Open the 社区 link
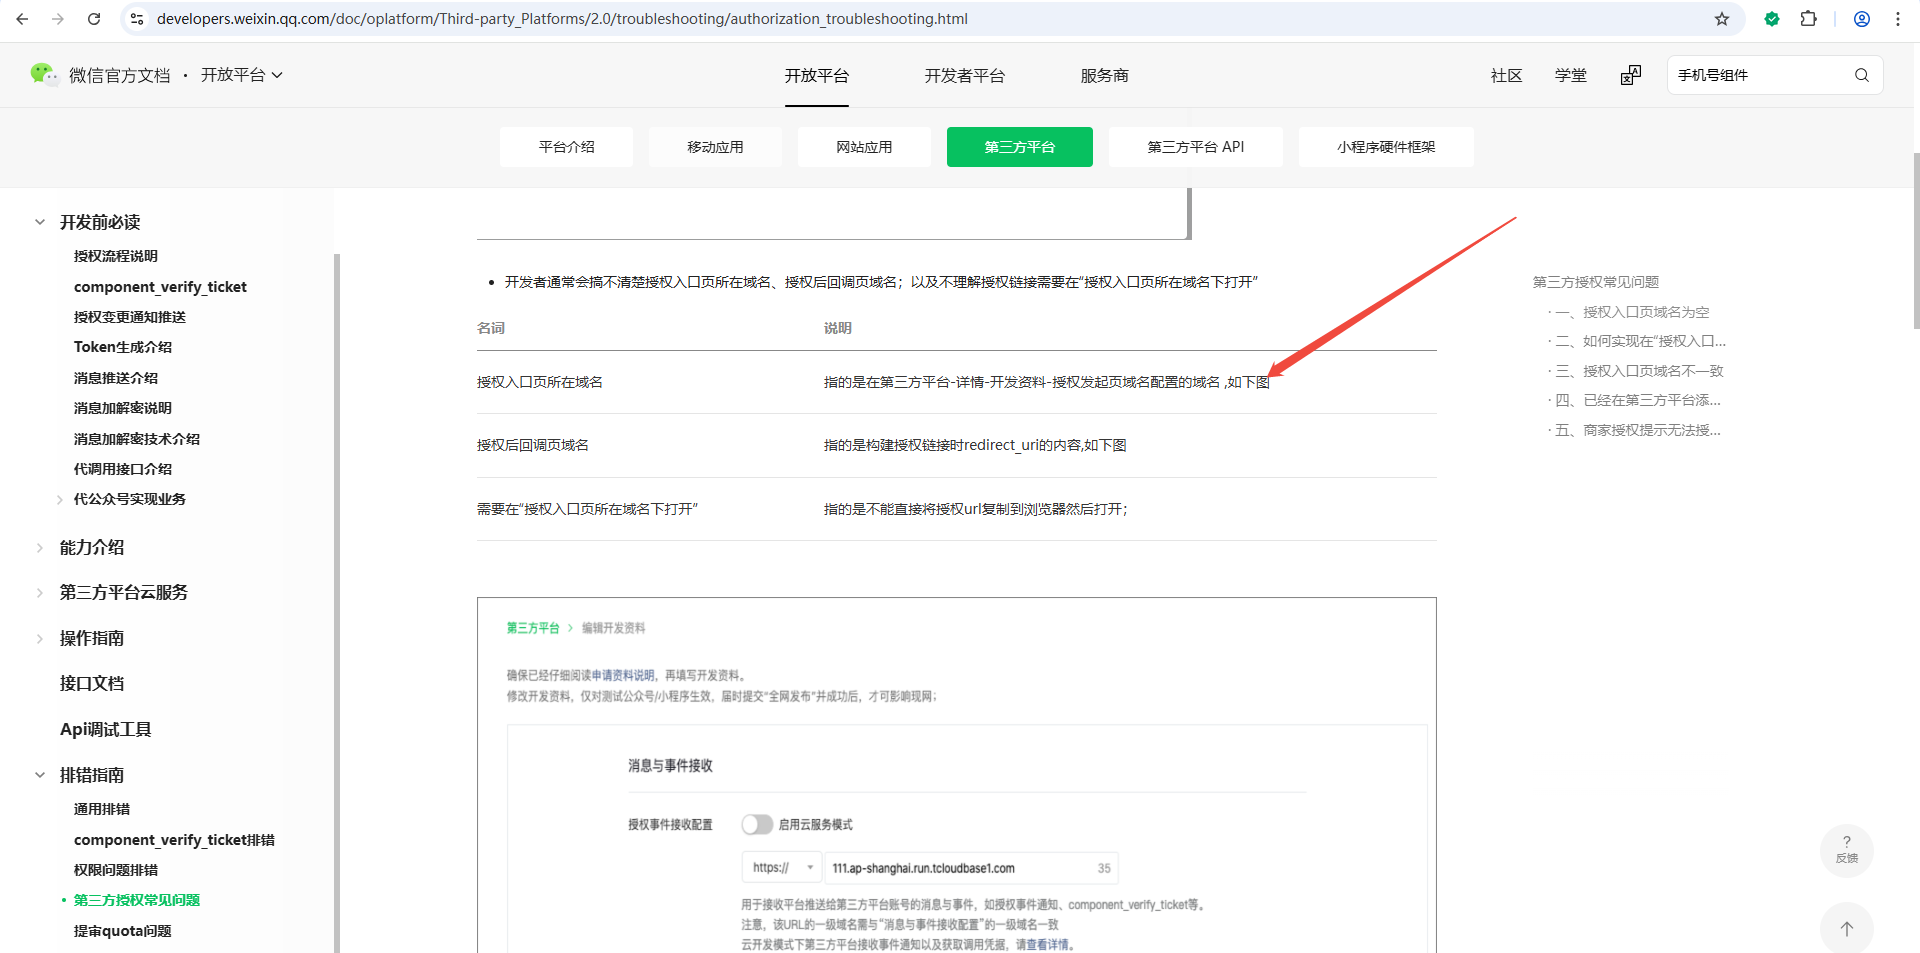The width and height of the screenshot is (1920, 953). (1507, 76)
